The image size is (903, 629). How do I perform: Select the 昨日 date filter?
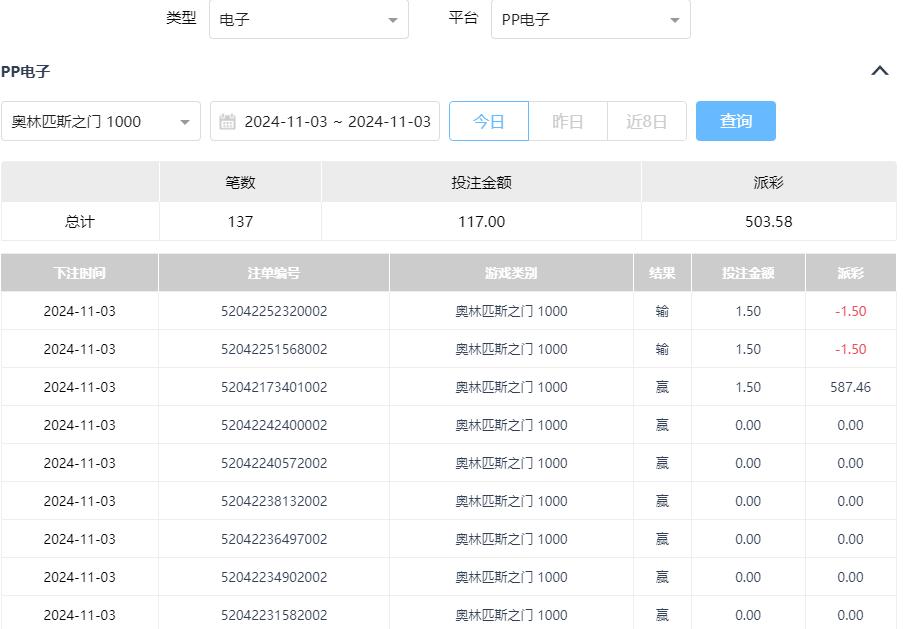click(x=567, y=121)
